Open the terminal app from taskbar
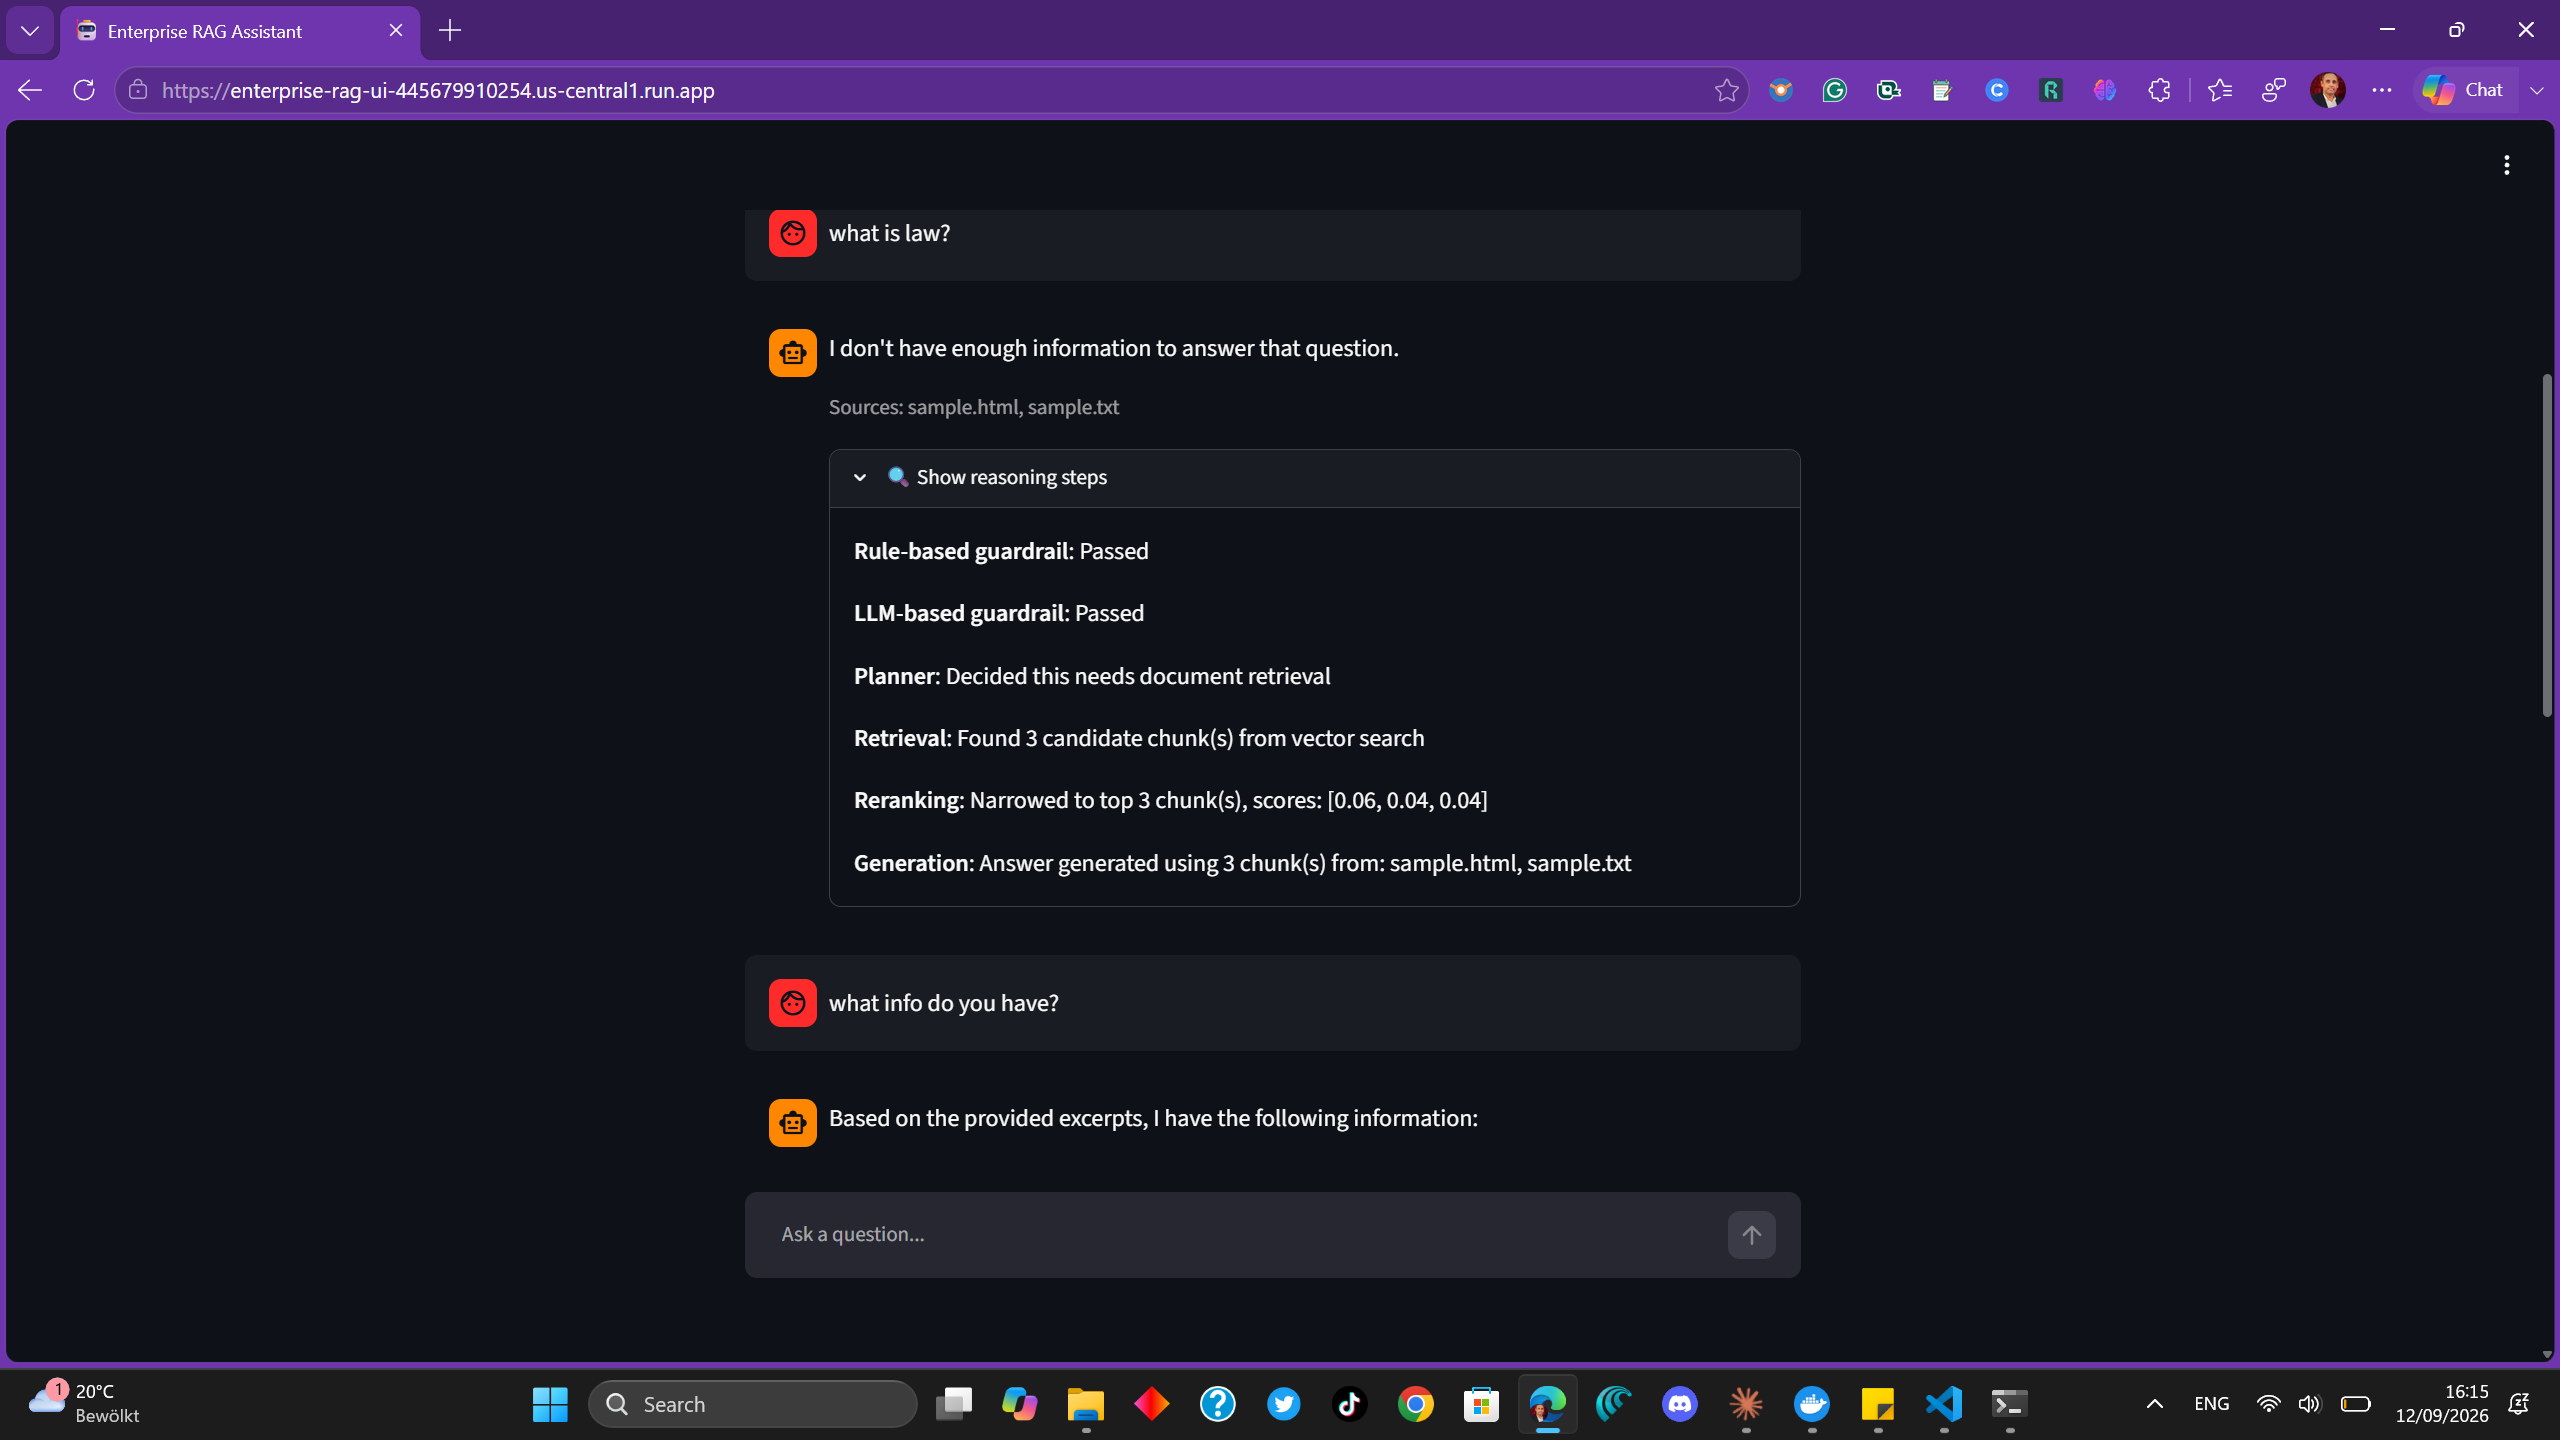Screen dimensions: 2560x1440 point(2010,1404)
